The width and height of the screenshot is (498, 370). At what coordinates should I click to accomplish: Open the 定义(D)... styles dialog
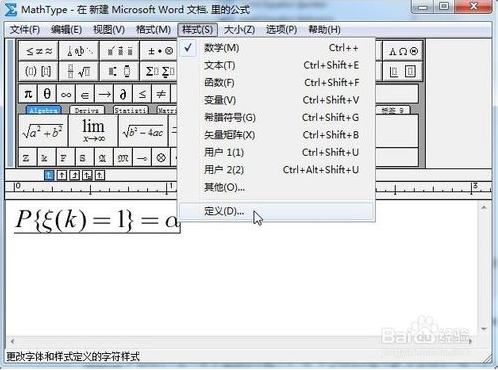(277, 211)
